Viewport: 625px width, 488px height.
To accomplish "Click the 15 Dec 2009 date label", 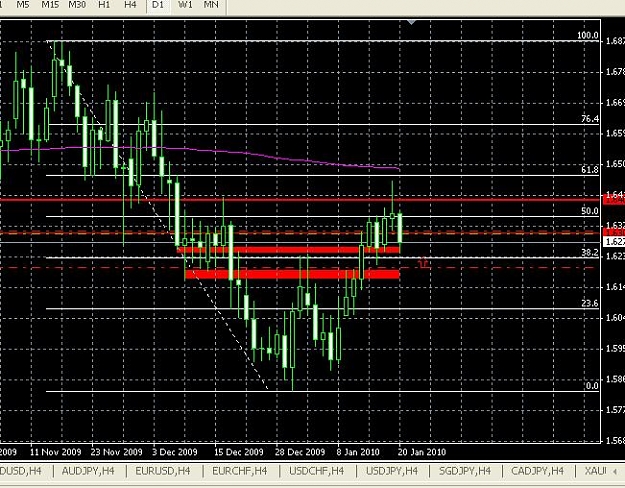I will [x=239, y=452].
